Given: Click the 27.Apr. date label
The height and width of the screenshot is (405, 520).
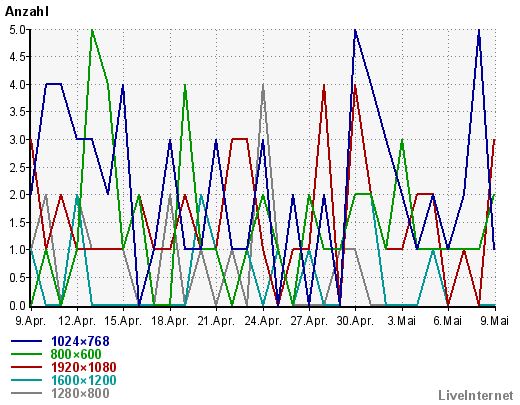Looking at the screenshot, I should click(309, 321).
